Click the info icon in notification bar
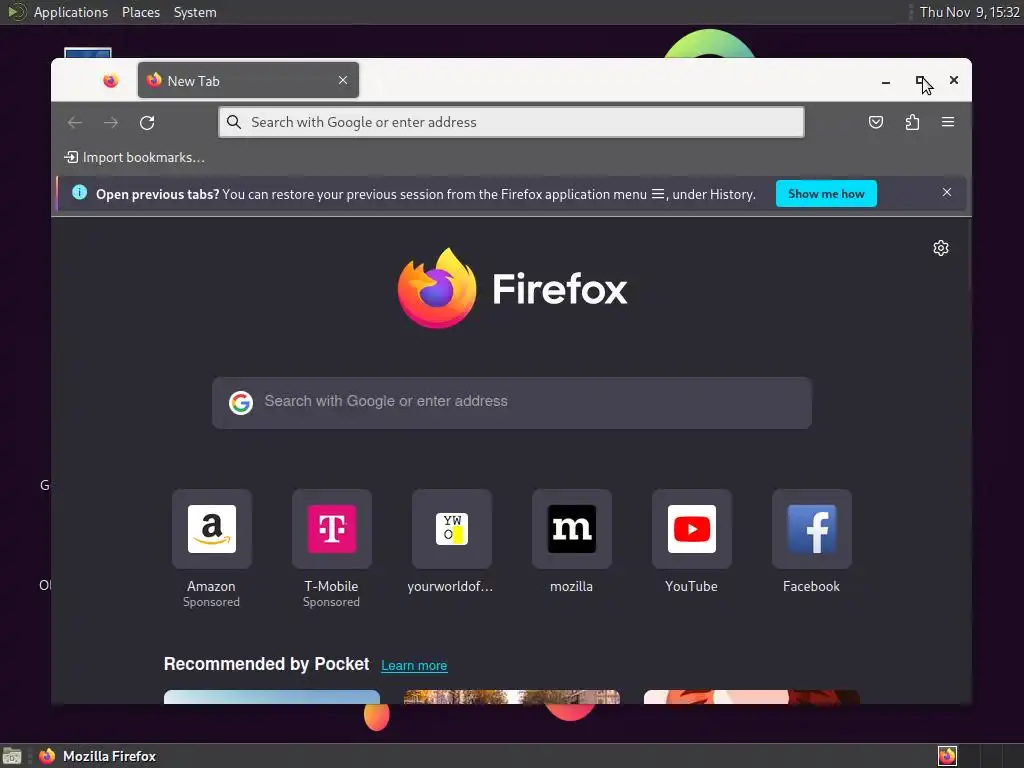This screenshot has height=768, width=1024. point(79,192)
